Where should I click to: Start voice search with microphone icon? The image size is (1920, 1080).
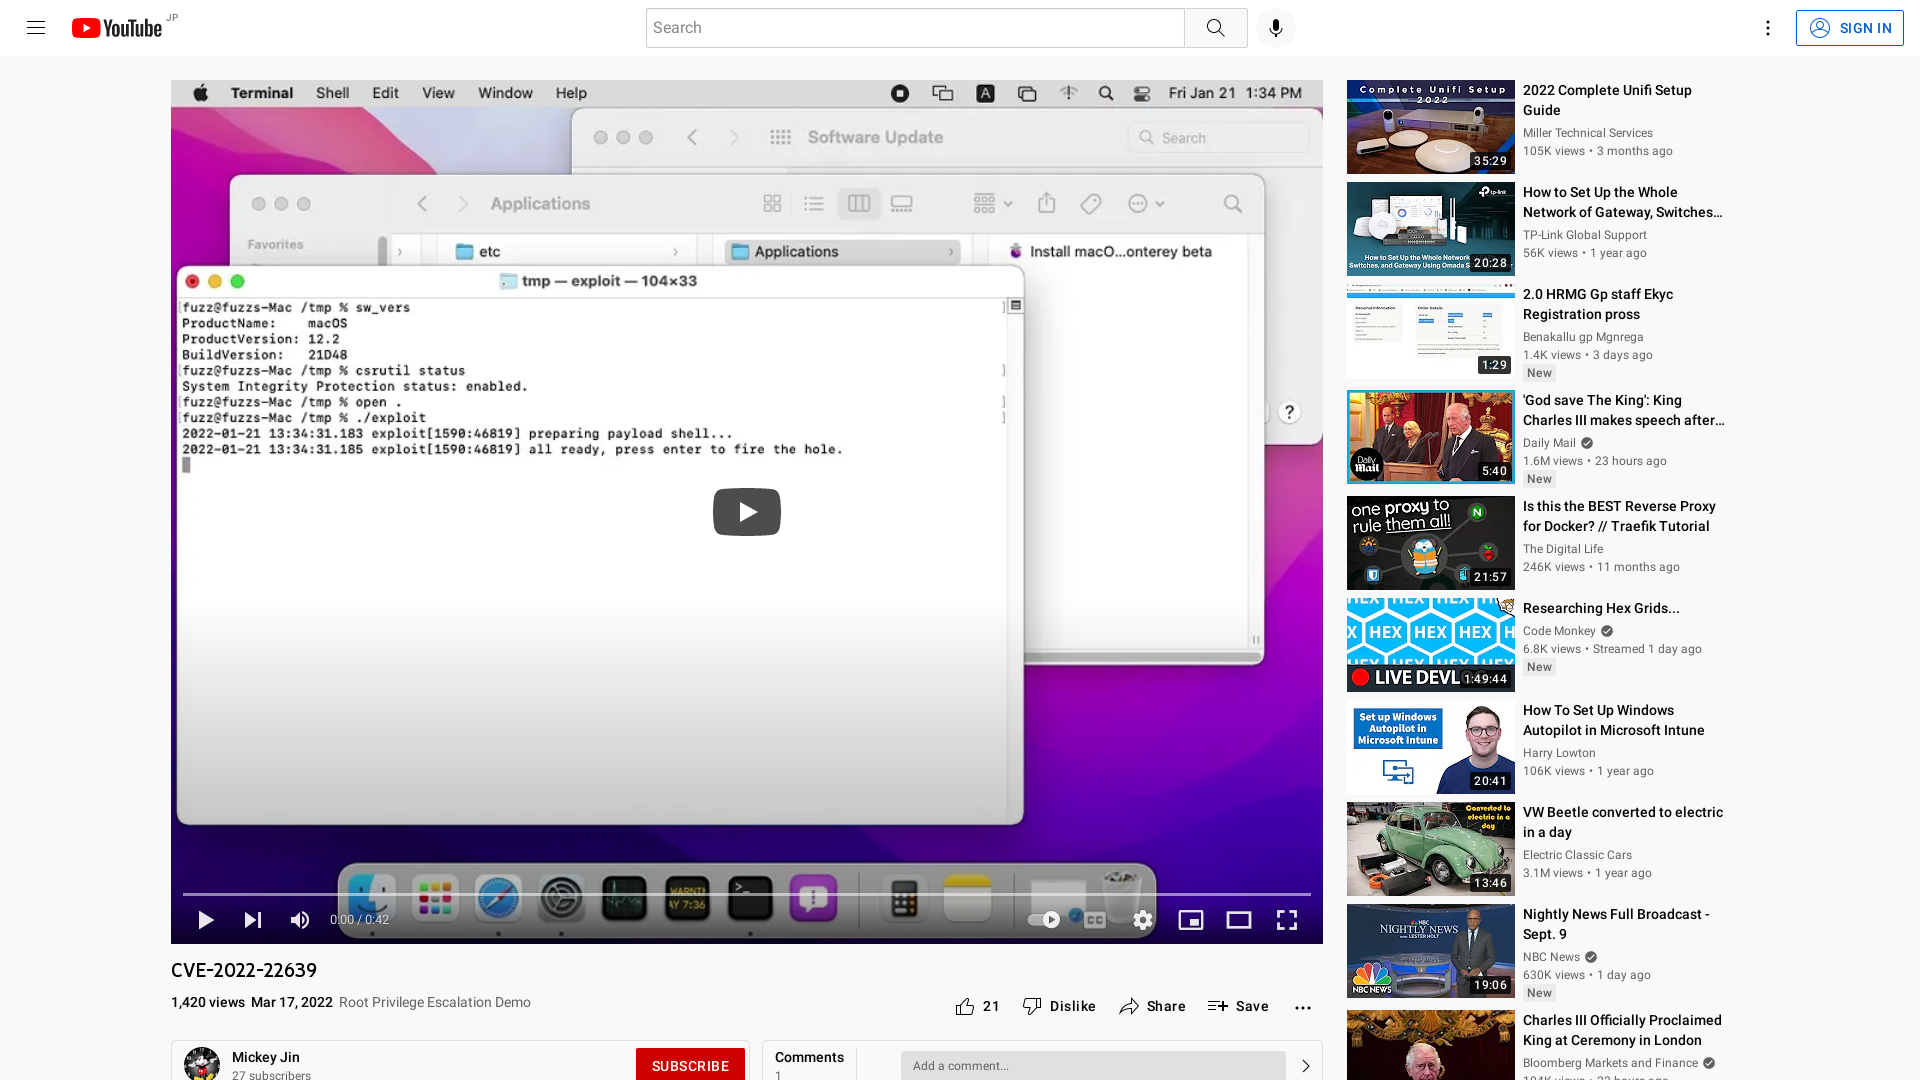[x=1275, y=28]
